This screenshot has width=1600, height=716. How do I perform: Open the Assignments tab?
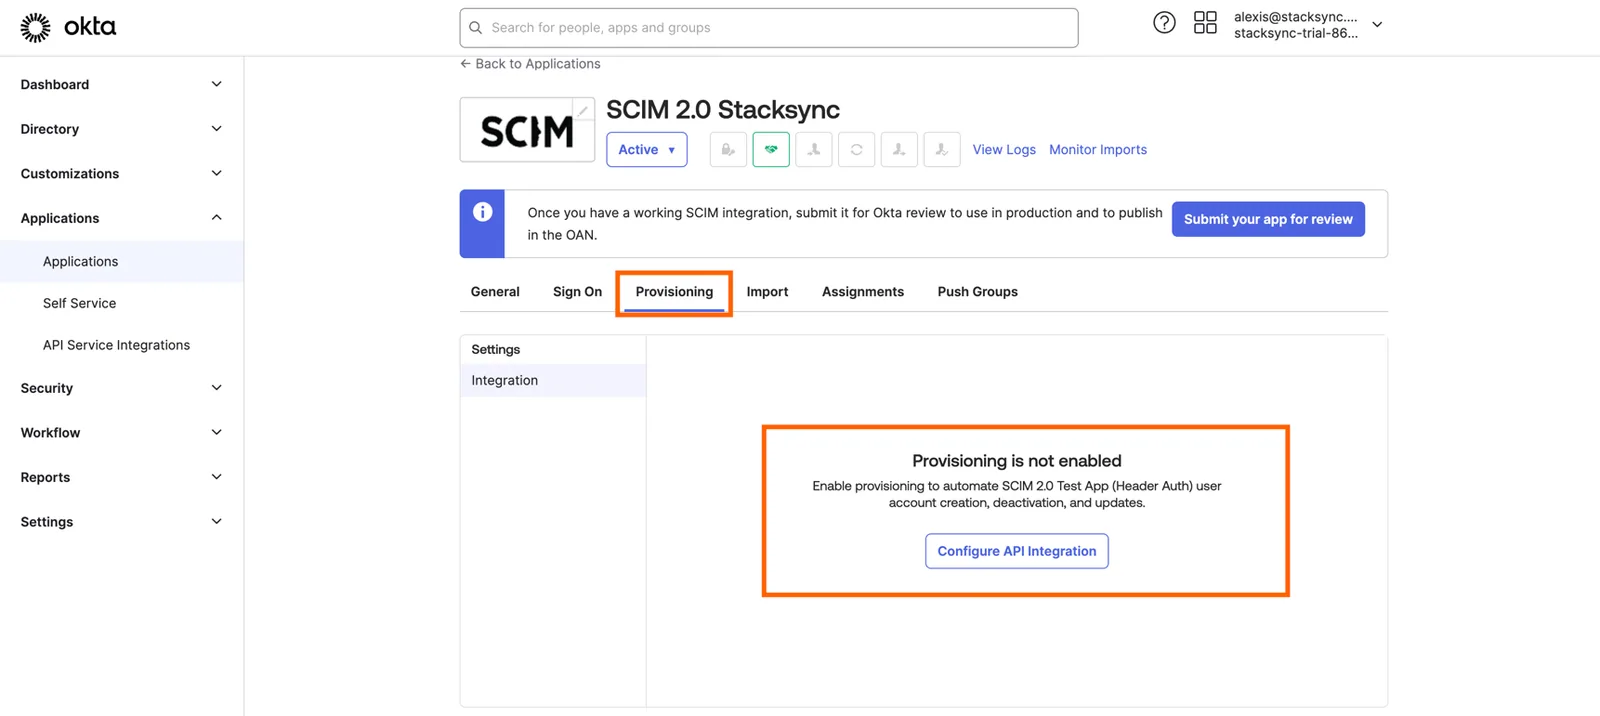pos(863,292)
